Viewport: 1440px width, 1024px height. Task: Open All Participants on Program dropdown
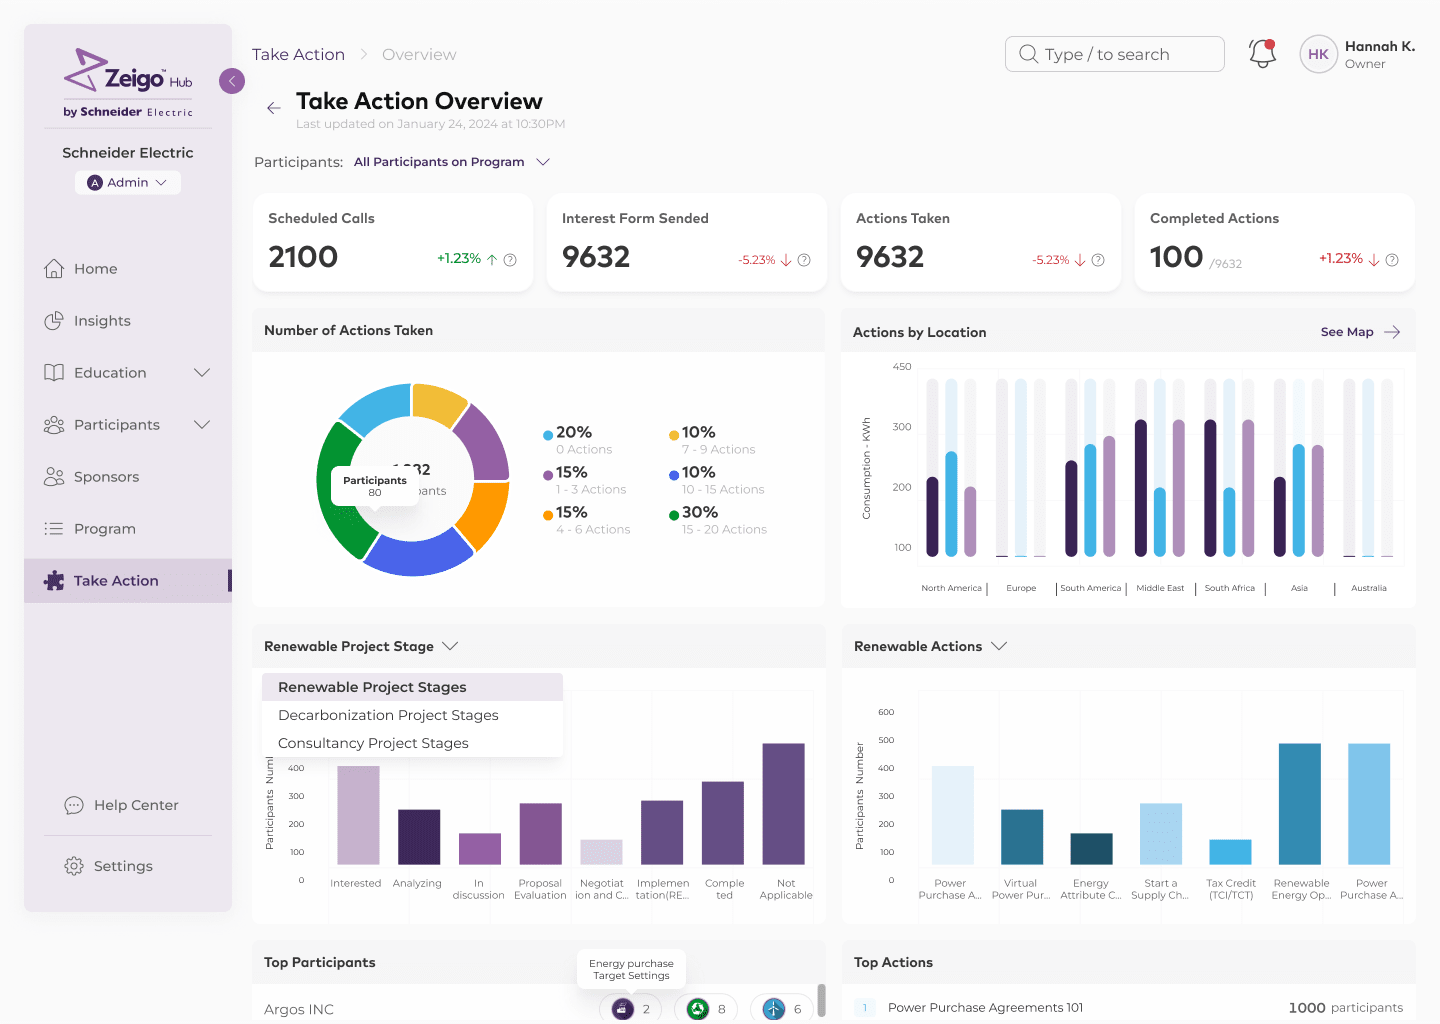(x=452, y=162)
